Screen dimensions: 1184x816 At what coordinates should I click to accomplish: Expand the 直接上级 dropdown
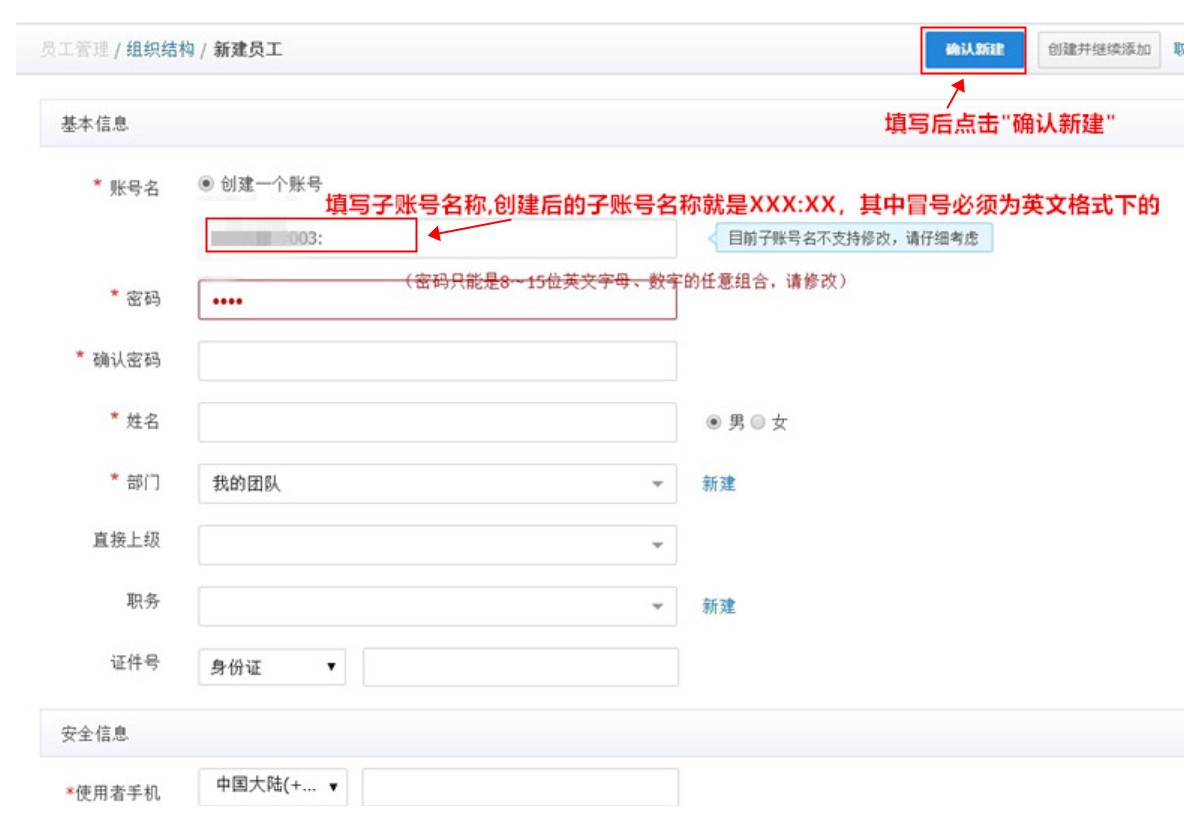(440, 545)
